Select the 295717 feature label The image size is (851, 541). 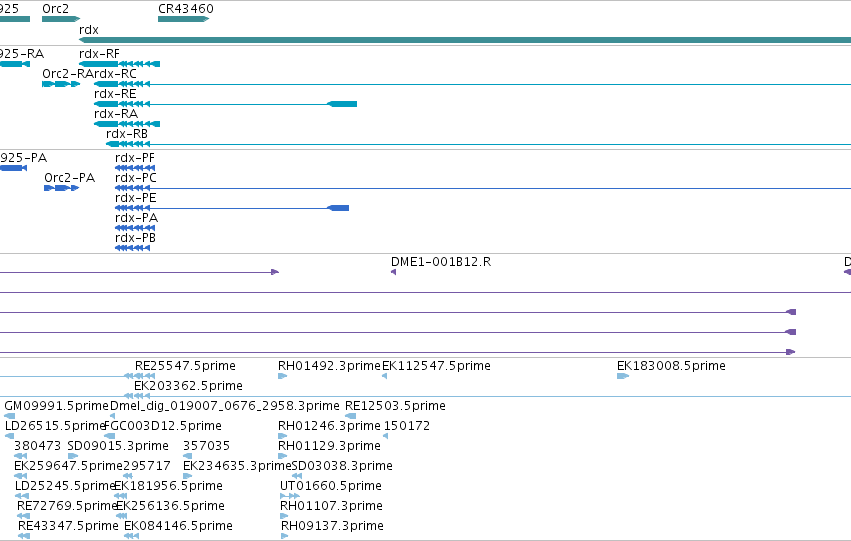pyautogui.click(x=147, y=466)
